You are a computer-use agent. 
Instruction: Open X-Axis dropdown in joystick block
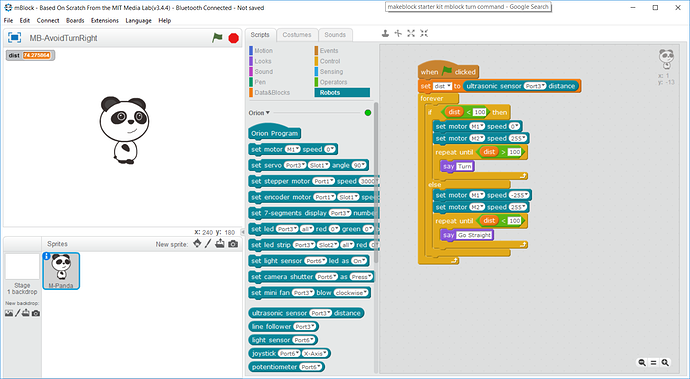click(315, 353)
